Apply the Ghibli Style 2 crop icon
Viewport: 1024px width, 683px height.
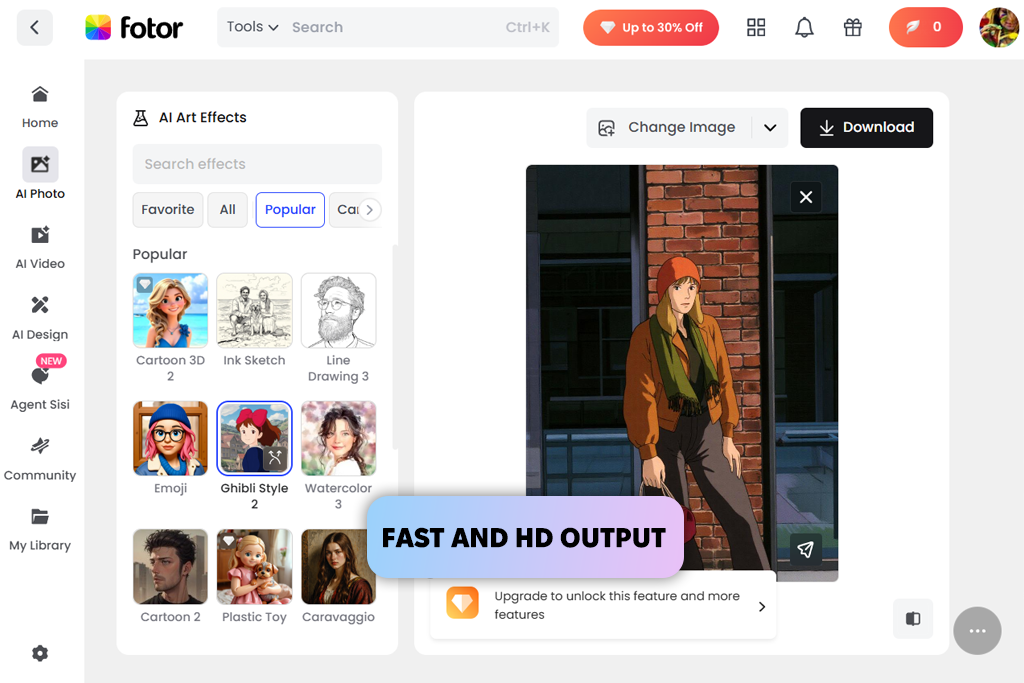click(275, 458)
